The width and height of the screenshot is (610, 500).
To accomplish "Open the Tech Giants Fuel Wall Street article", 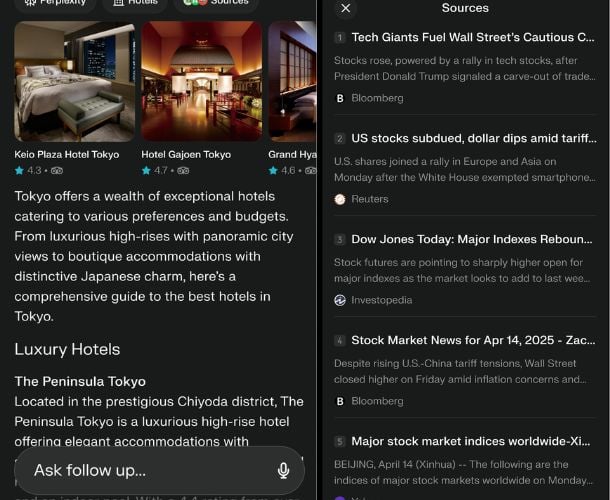I will pos(473,37).
